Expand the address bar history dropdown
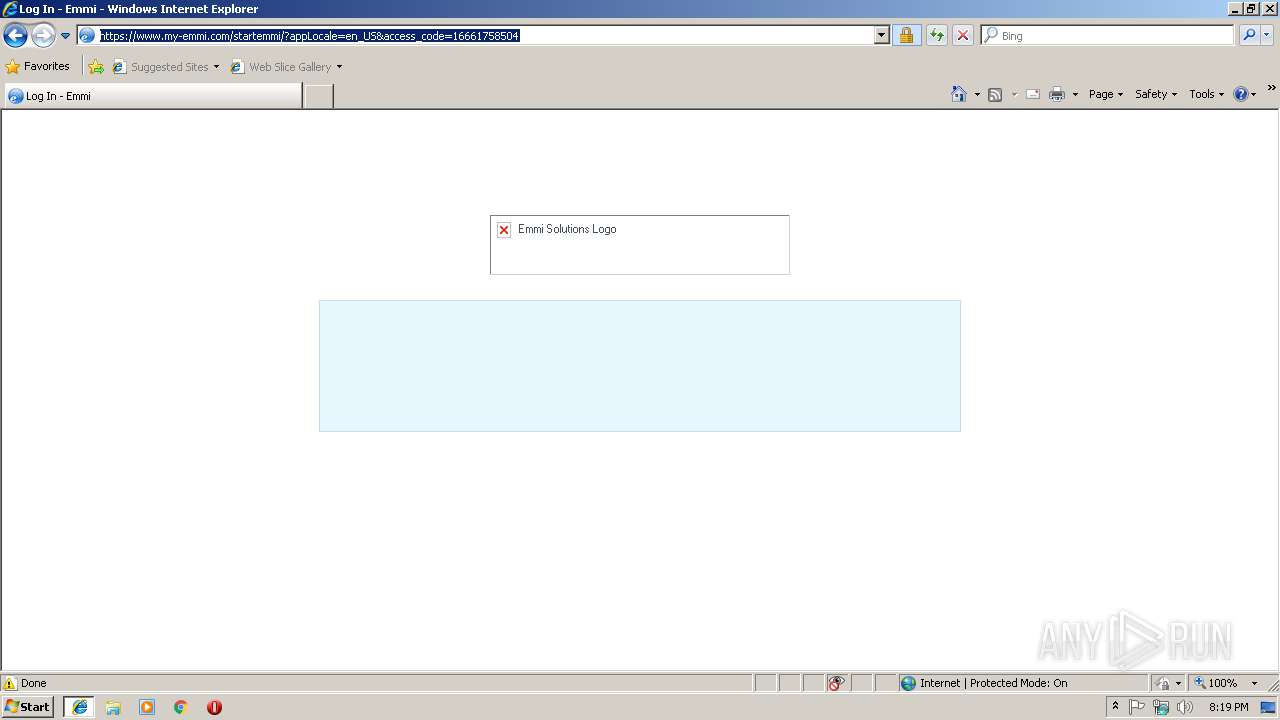Viewport: 1280px width, 720px height. click(881, 36)
